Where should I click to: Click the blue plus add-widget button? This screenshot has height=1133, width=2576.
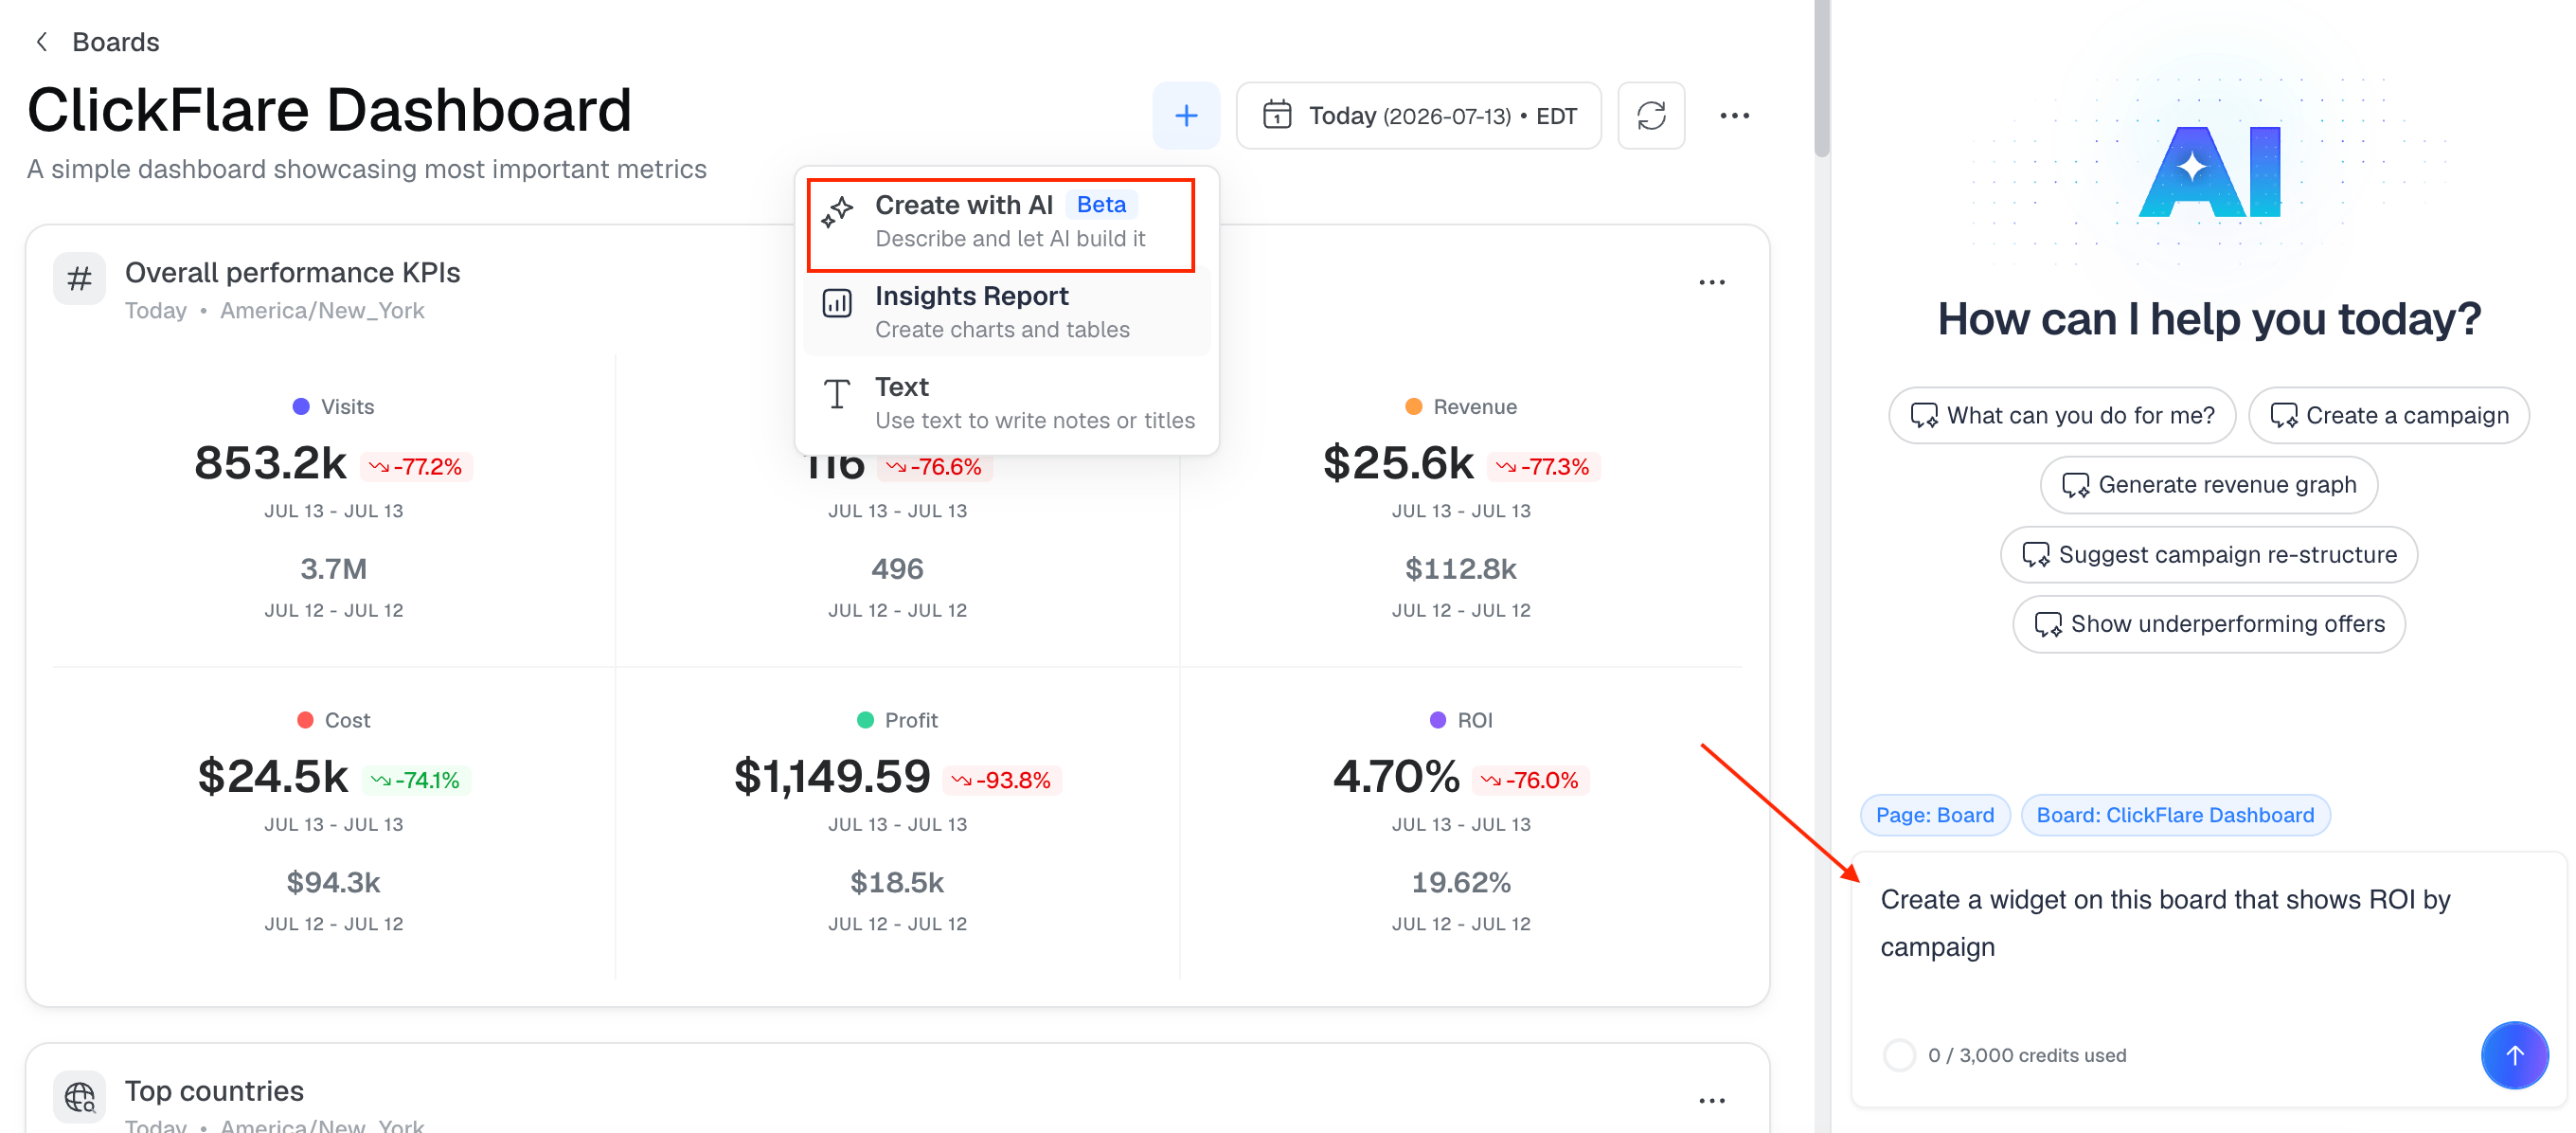(x=1186, y=116)
